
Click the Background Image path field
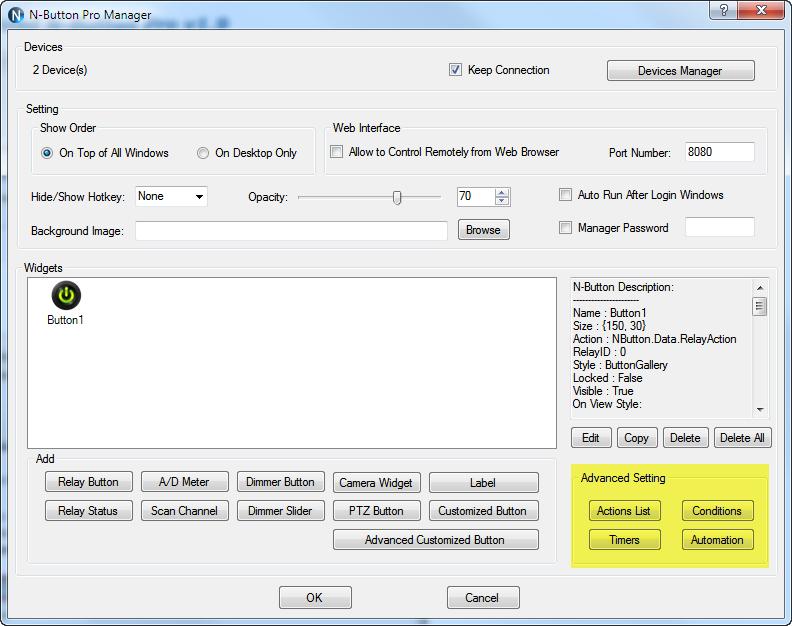click(291, 230)
